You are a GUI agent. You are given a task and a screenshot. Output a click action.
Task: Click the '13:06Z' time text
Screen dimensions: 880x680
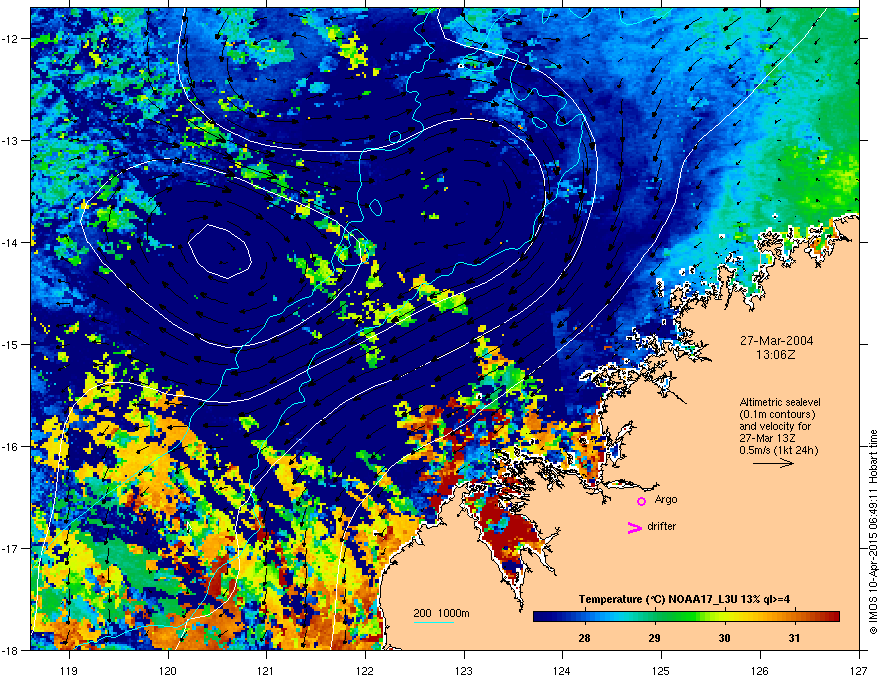click(776, 355)
